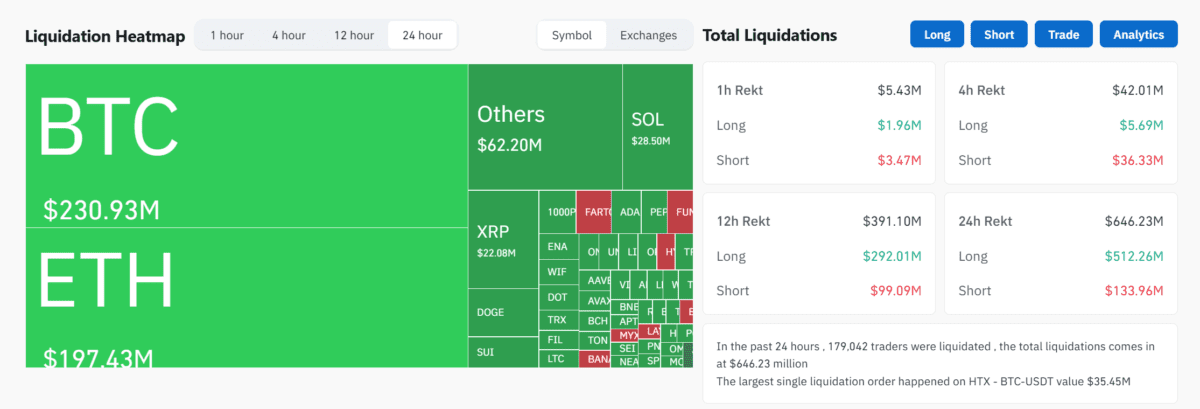The image size is (1200, 409).
Task: Open the Analytics button
Action: click(1139, 34)
